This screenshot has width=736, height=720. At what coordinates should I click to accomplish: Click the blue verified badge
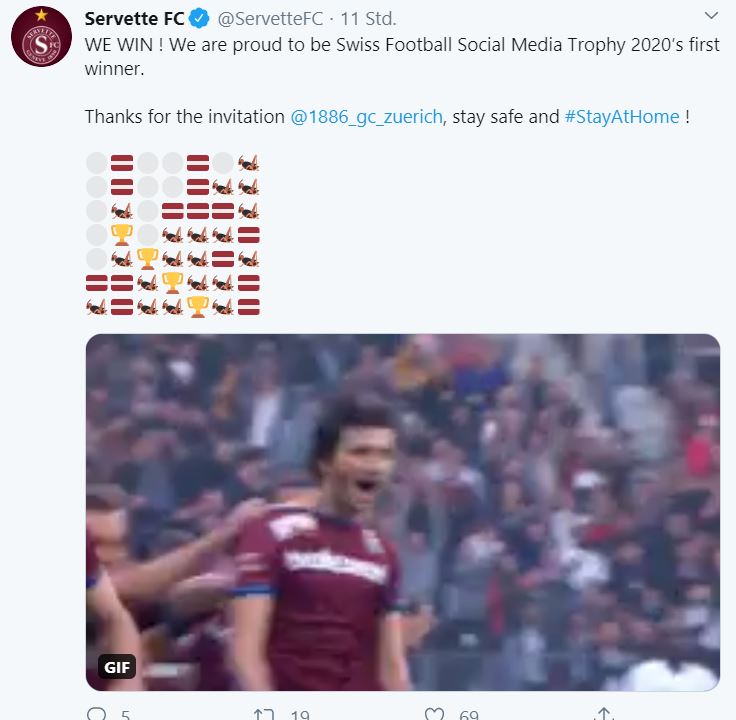199,18
